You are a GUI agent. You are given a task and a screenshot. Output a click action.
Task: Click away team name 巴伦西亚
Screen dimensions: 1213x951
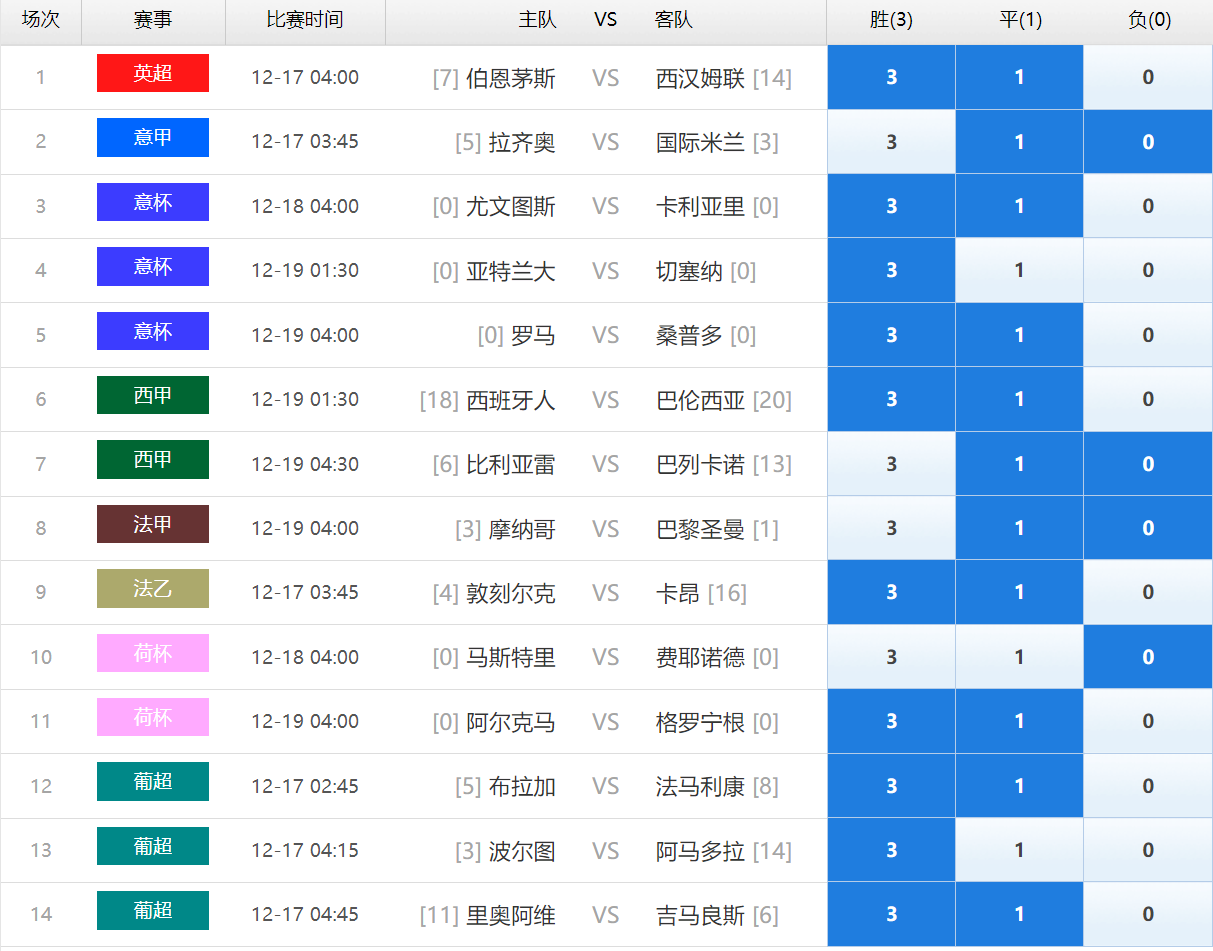click(x=700, y=400)
